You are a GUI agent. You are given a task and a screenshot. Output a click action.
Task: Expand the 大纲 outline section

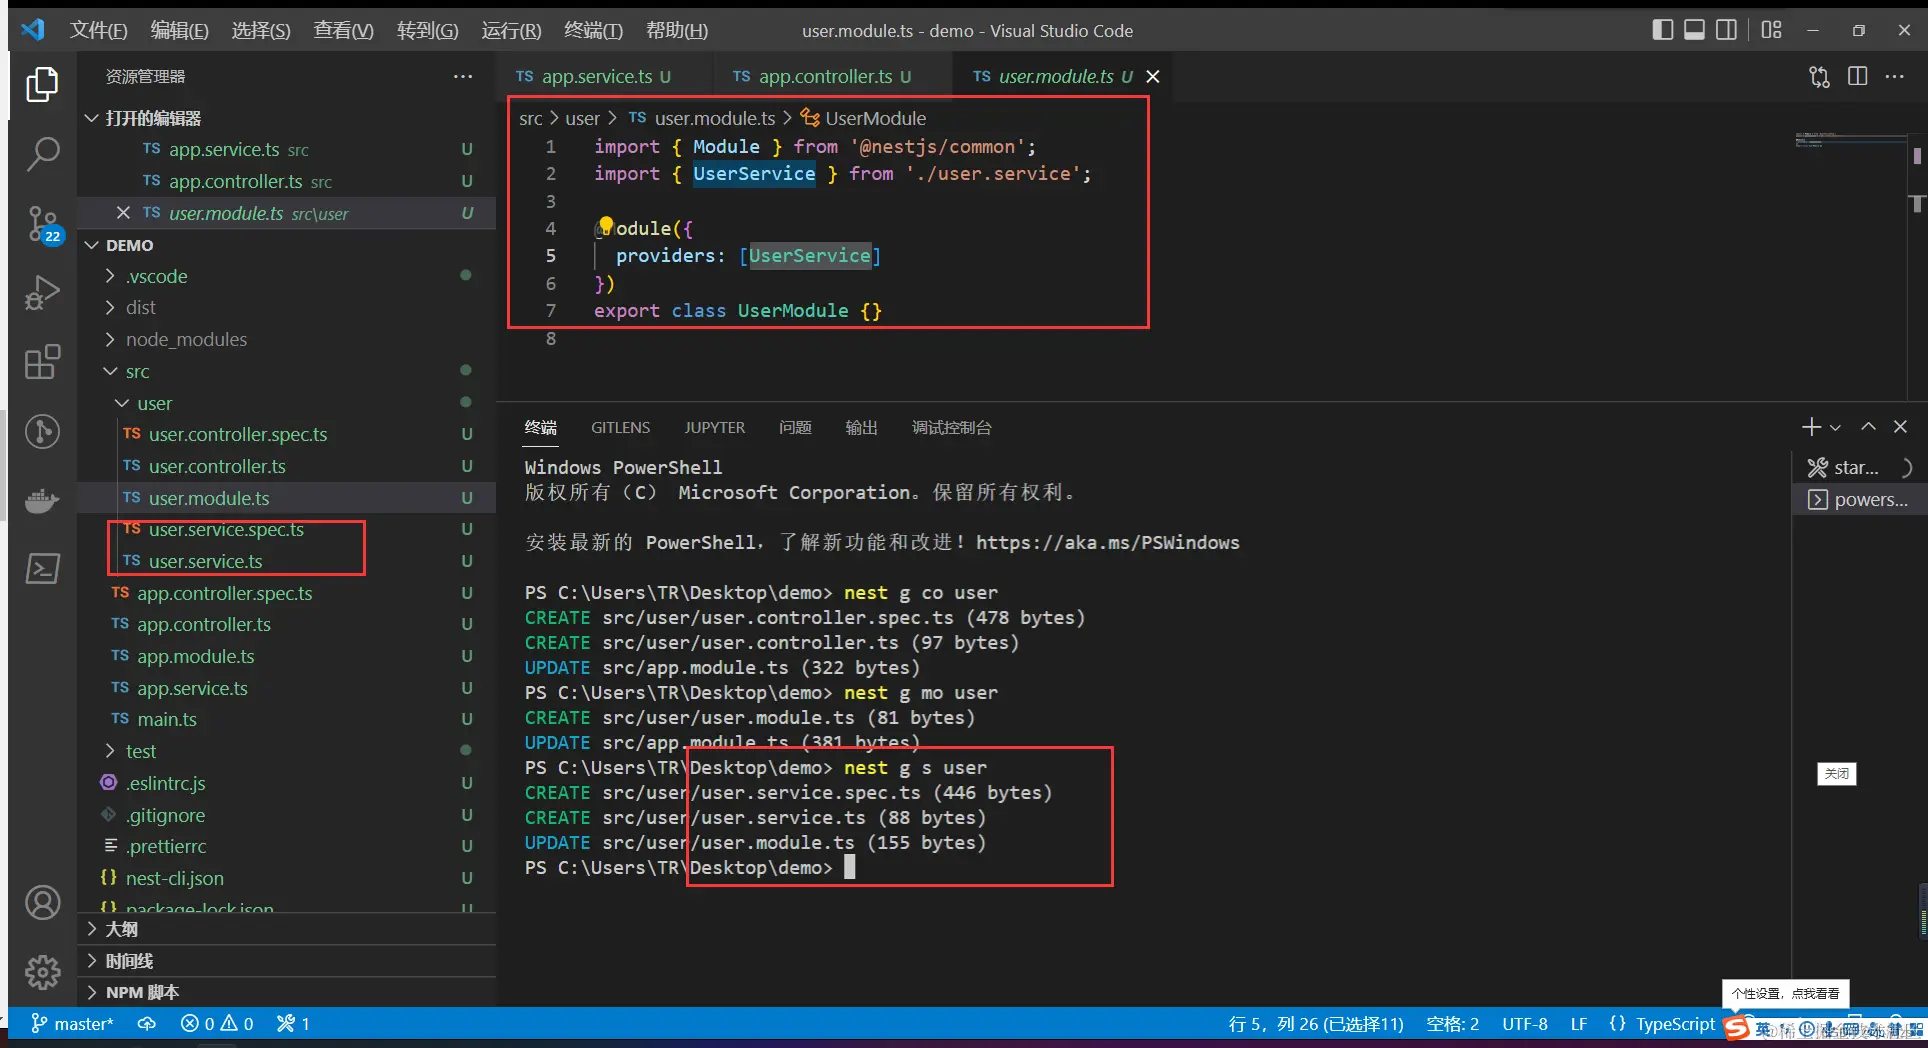(x=286, y=929)
